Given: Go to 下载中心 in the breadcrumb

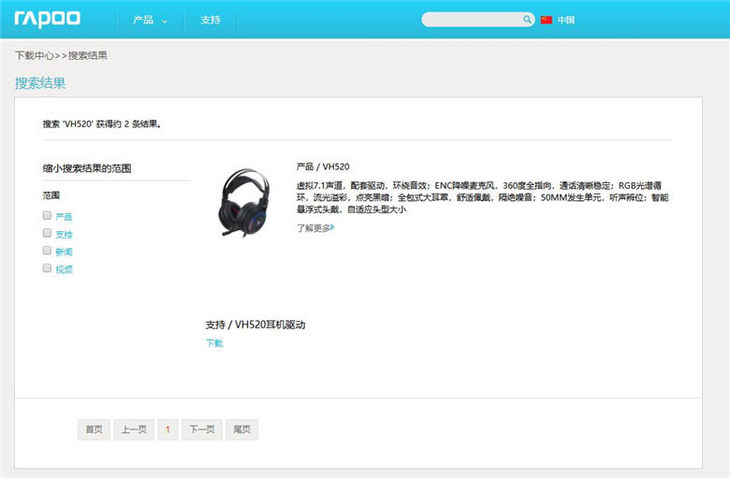Looking at the screenshot, I should 34,55.
